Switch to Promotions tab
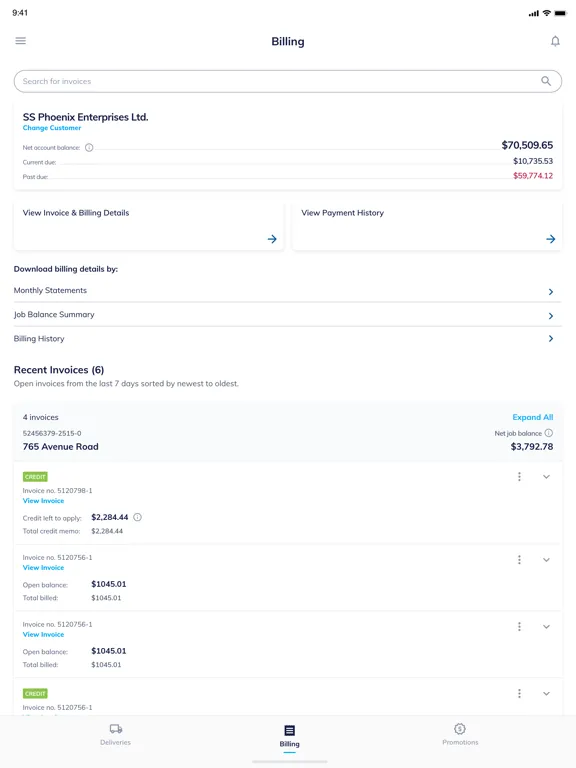Screen dimensions: 576x768 tap(460, 735)
